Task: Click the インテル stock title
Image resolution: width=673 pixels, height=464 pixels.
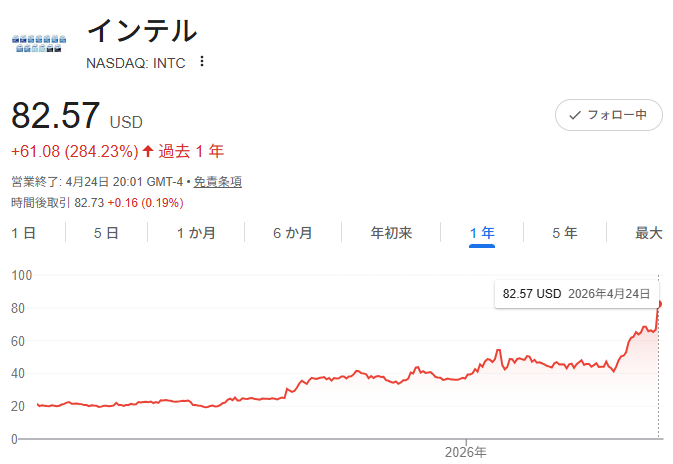Action: tap(142, 30)
